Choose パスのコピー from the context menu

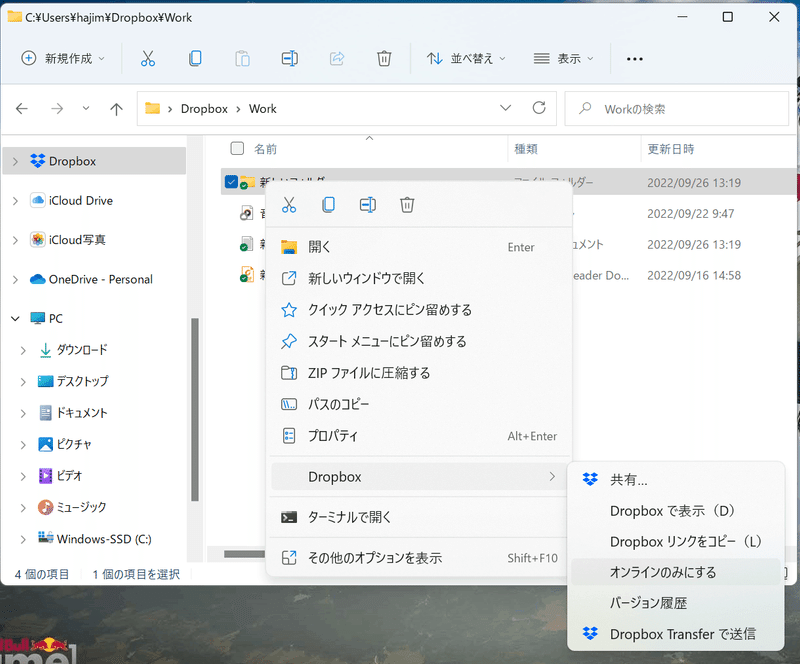[418, 404]
